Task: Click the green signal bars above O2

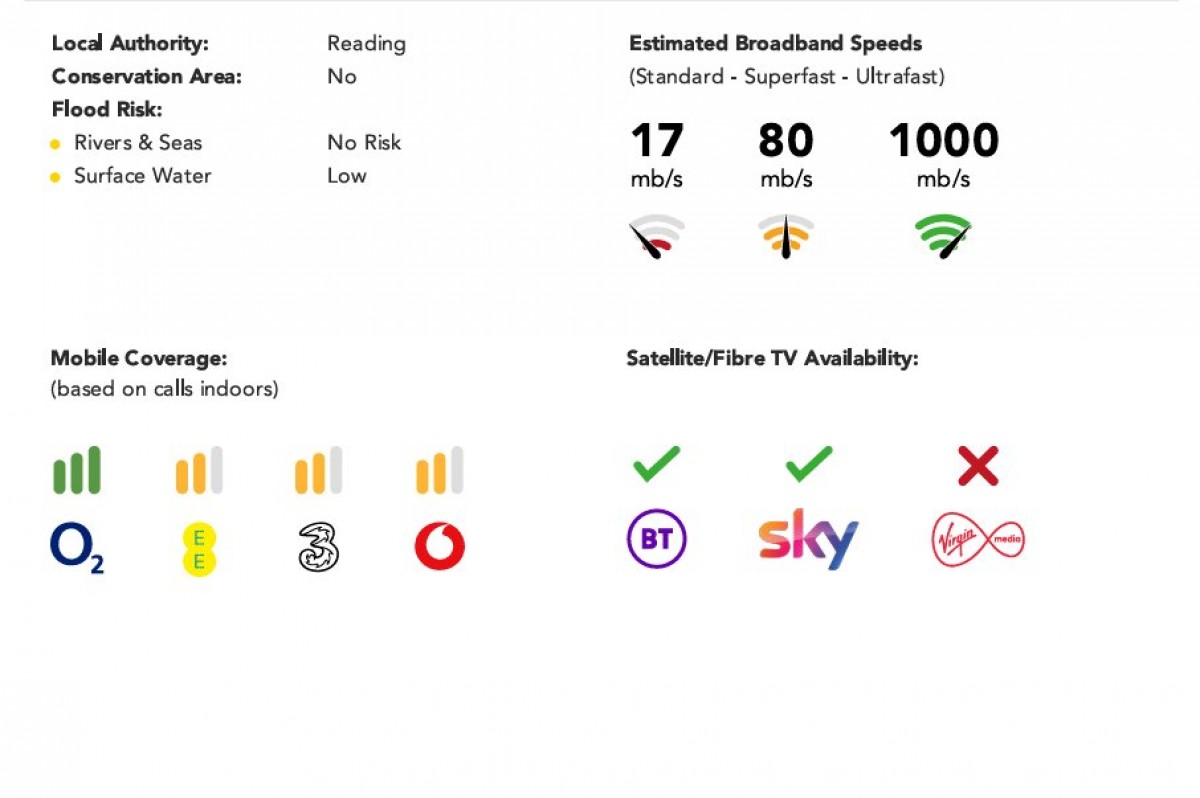Action: point(77,470)
